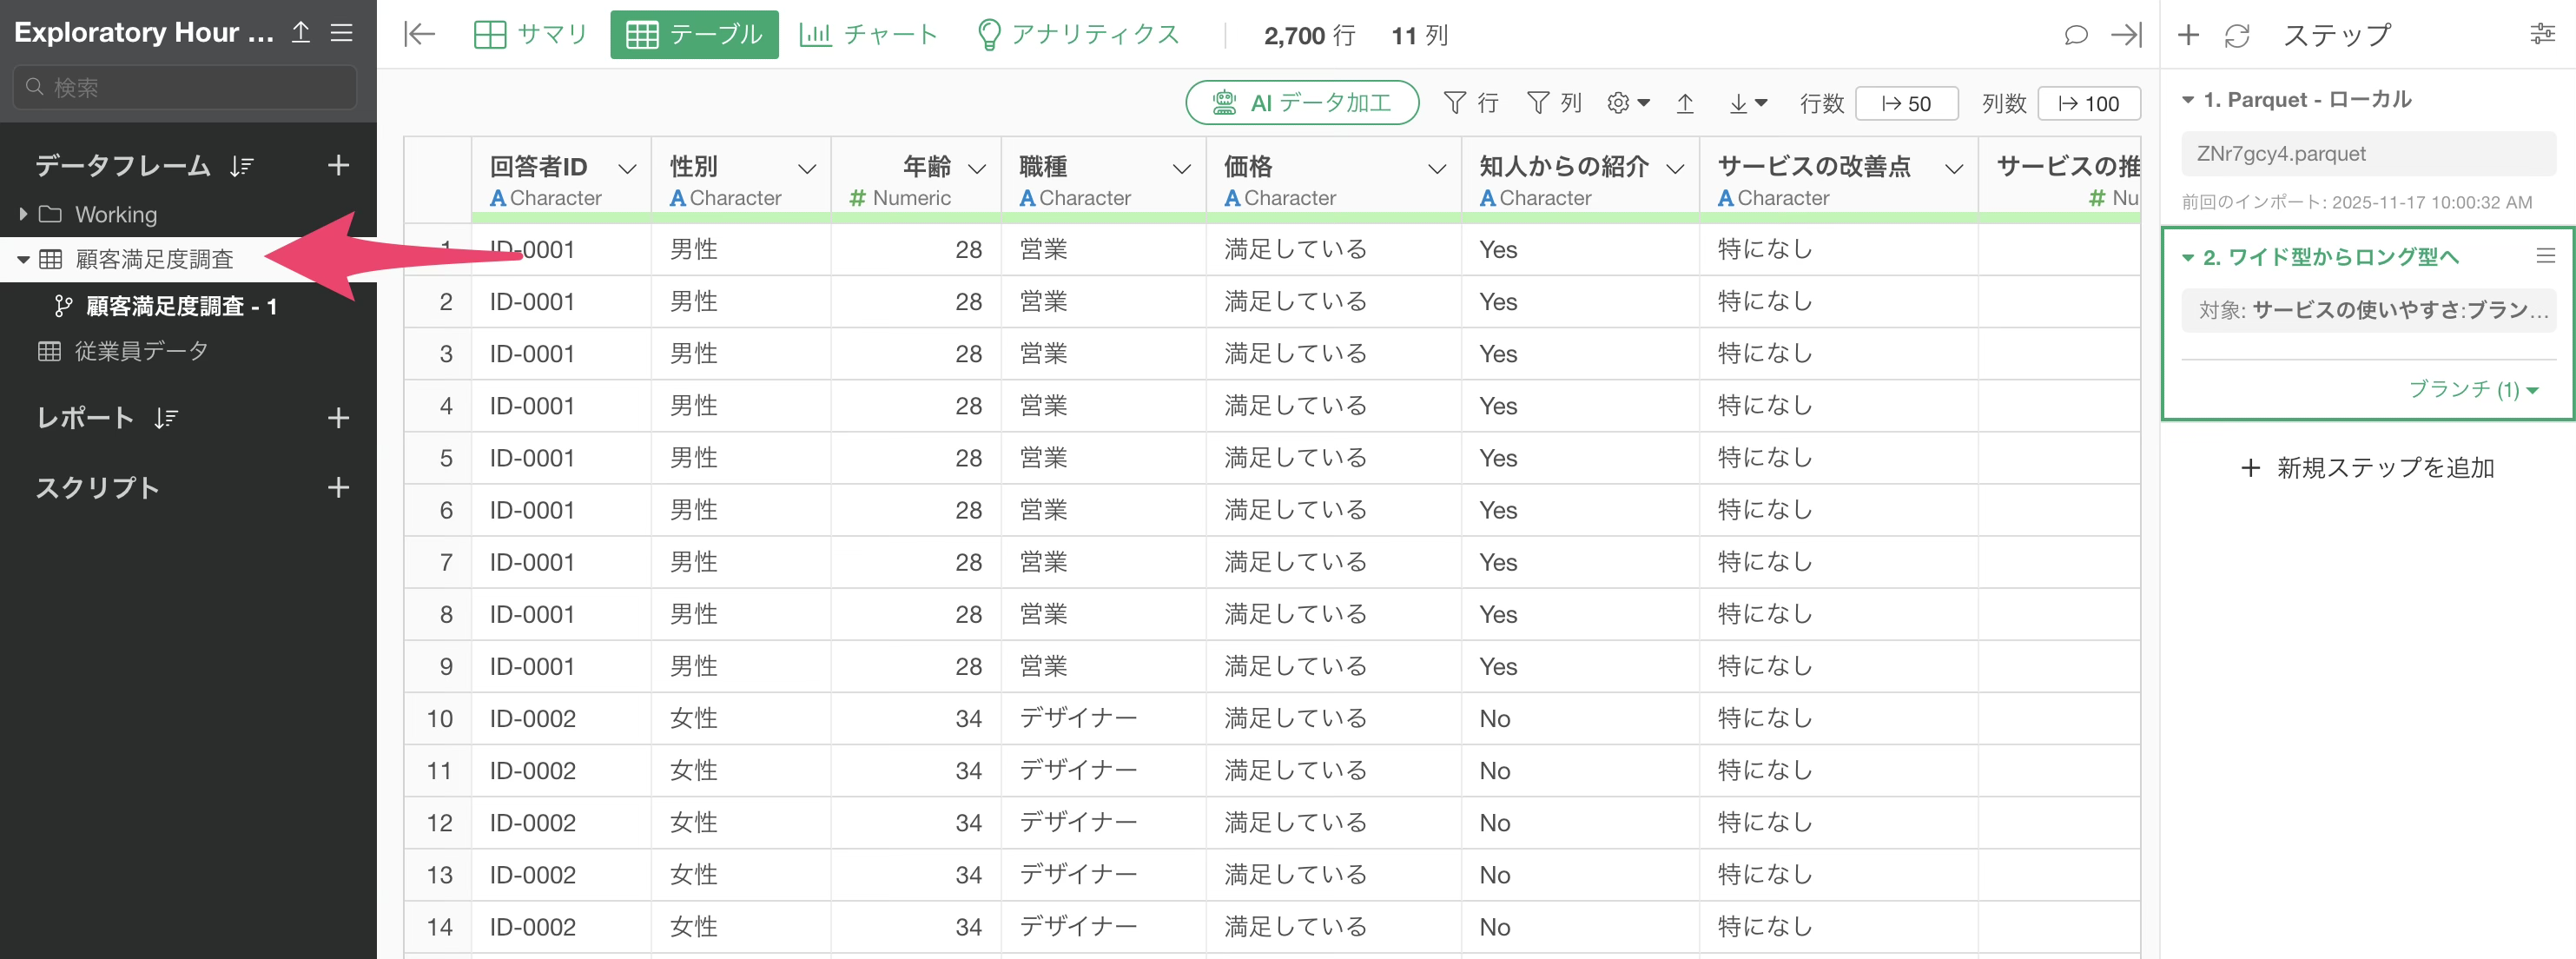Open the comment speech bubble icon
This screenshot has height=959, width=2576.
click(2075, 35)
